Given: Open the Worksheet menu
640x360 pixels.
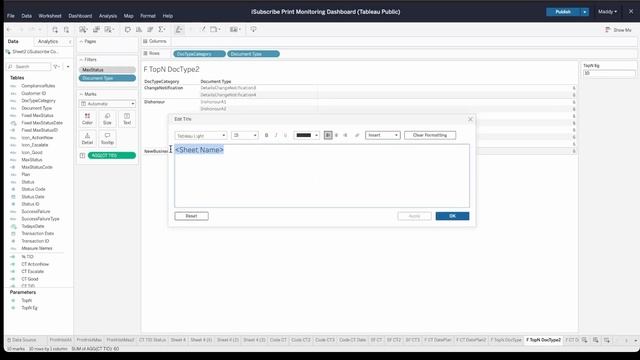Looking at the screenshot, I should pos(50,16).
